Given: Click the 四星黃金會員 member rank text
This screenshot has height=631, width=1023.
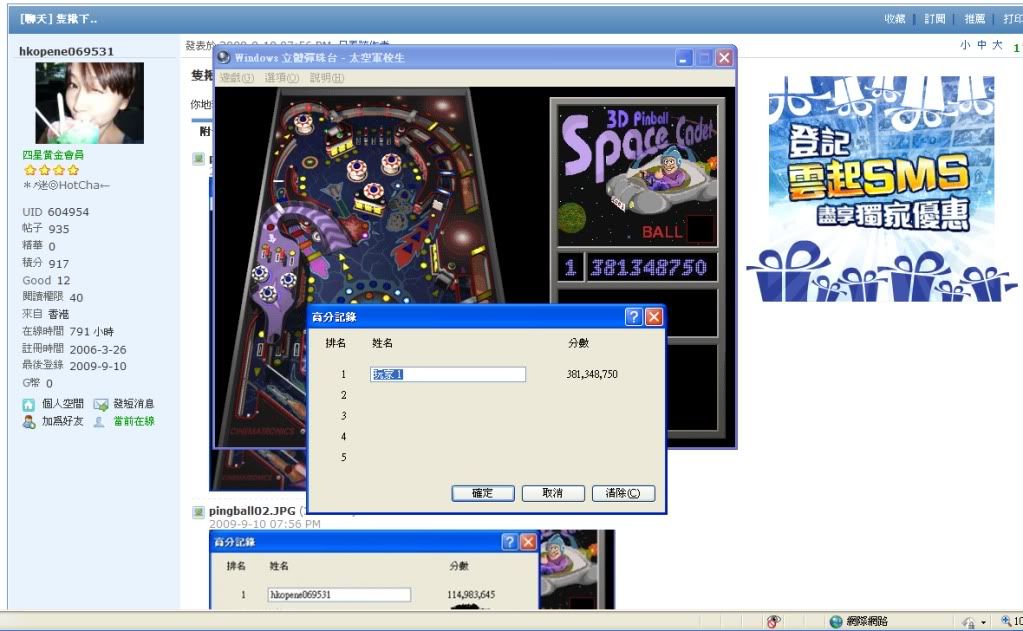Looking at the screenshot, I should [x=53, y=155].
